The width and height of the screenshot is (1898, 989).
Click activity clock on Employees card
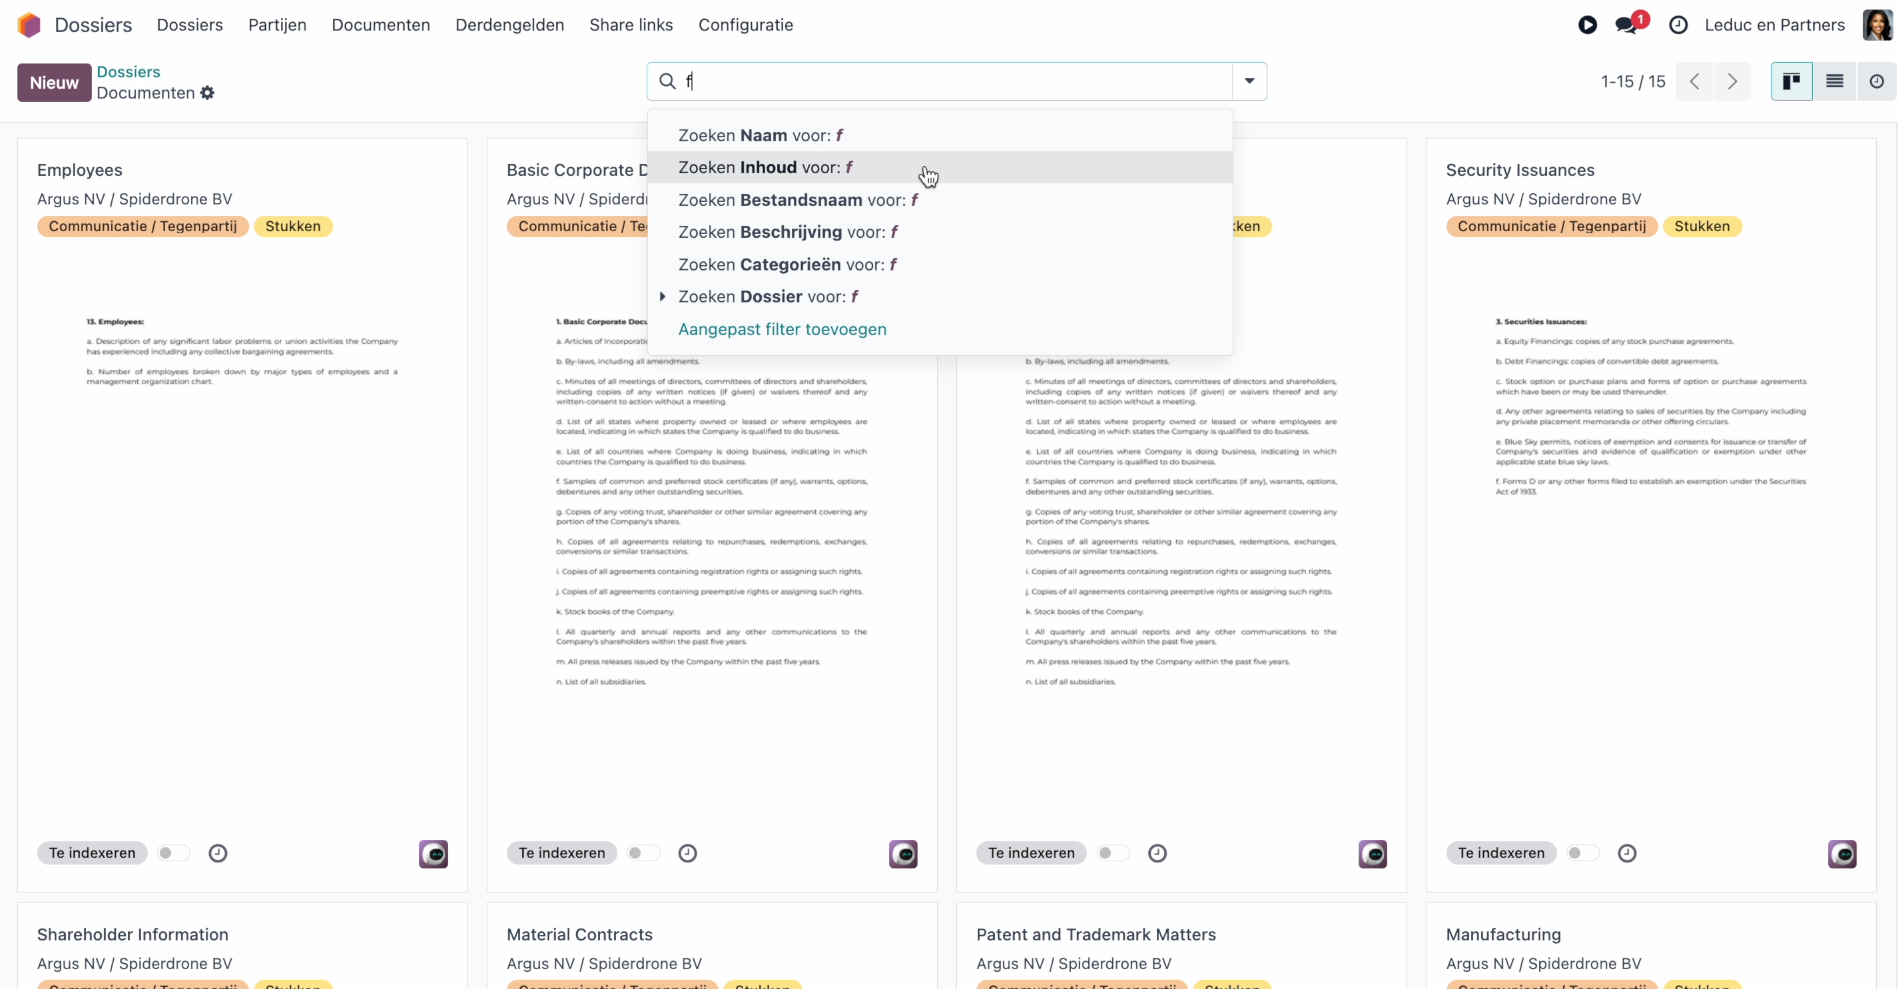[218, 853]
